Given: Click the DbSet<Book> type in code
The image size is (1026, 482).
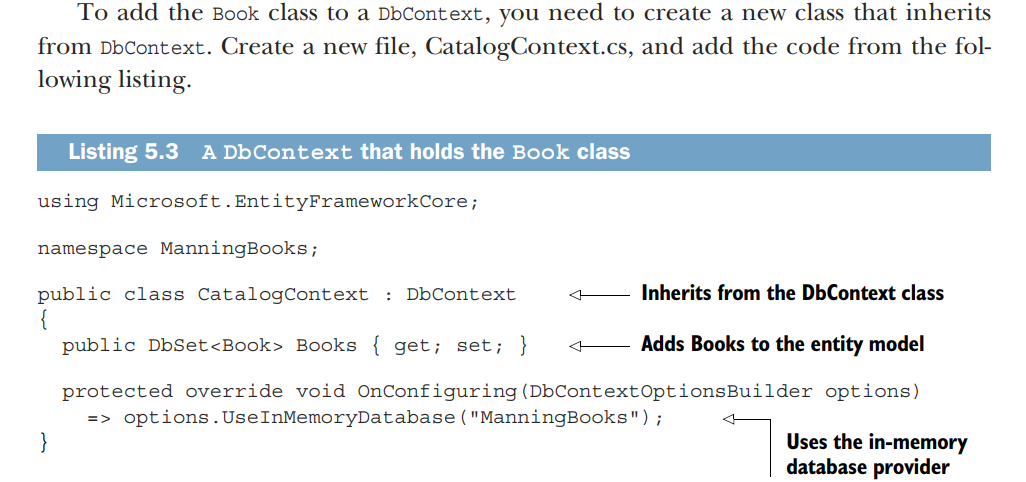Looking at the screenshot, I should pyautogui.click(x=216, y=345).
